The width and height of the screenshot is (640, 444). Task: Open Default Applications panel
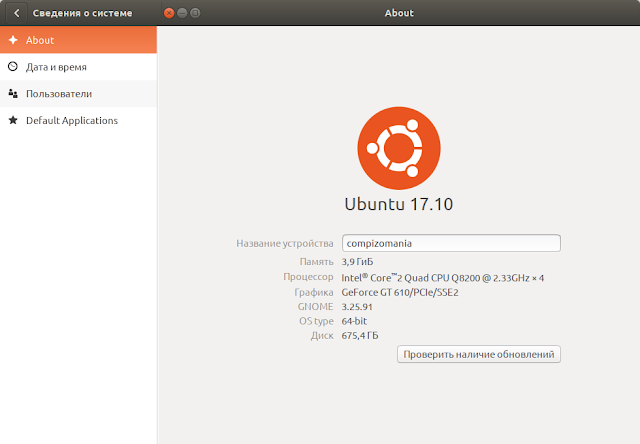click(x=78, y=120)
